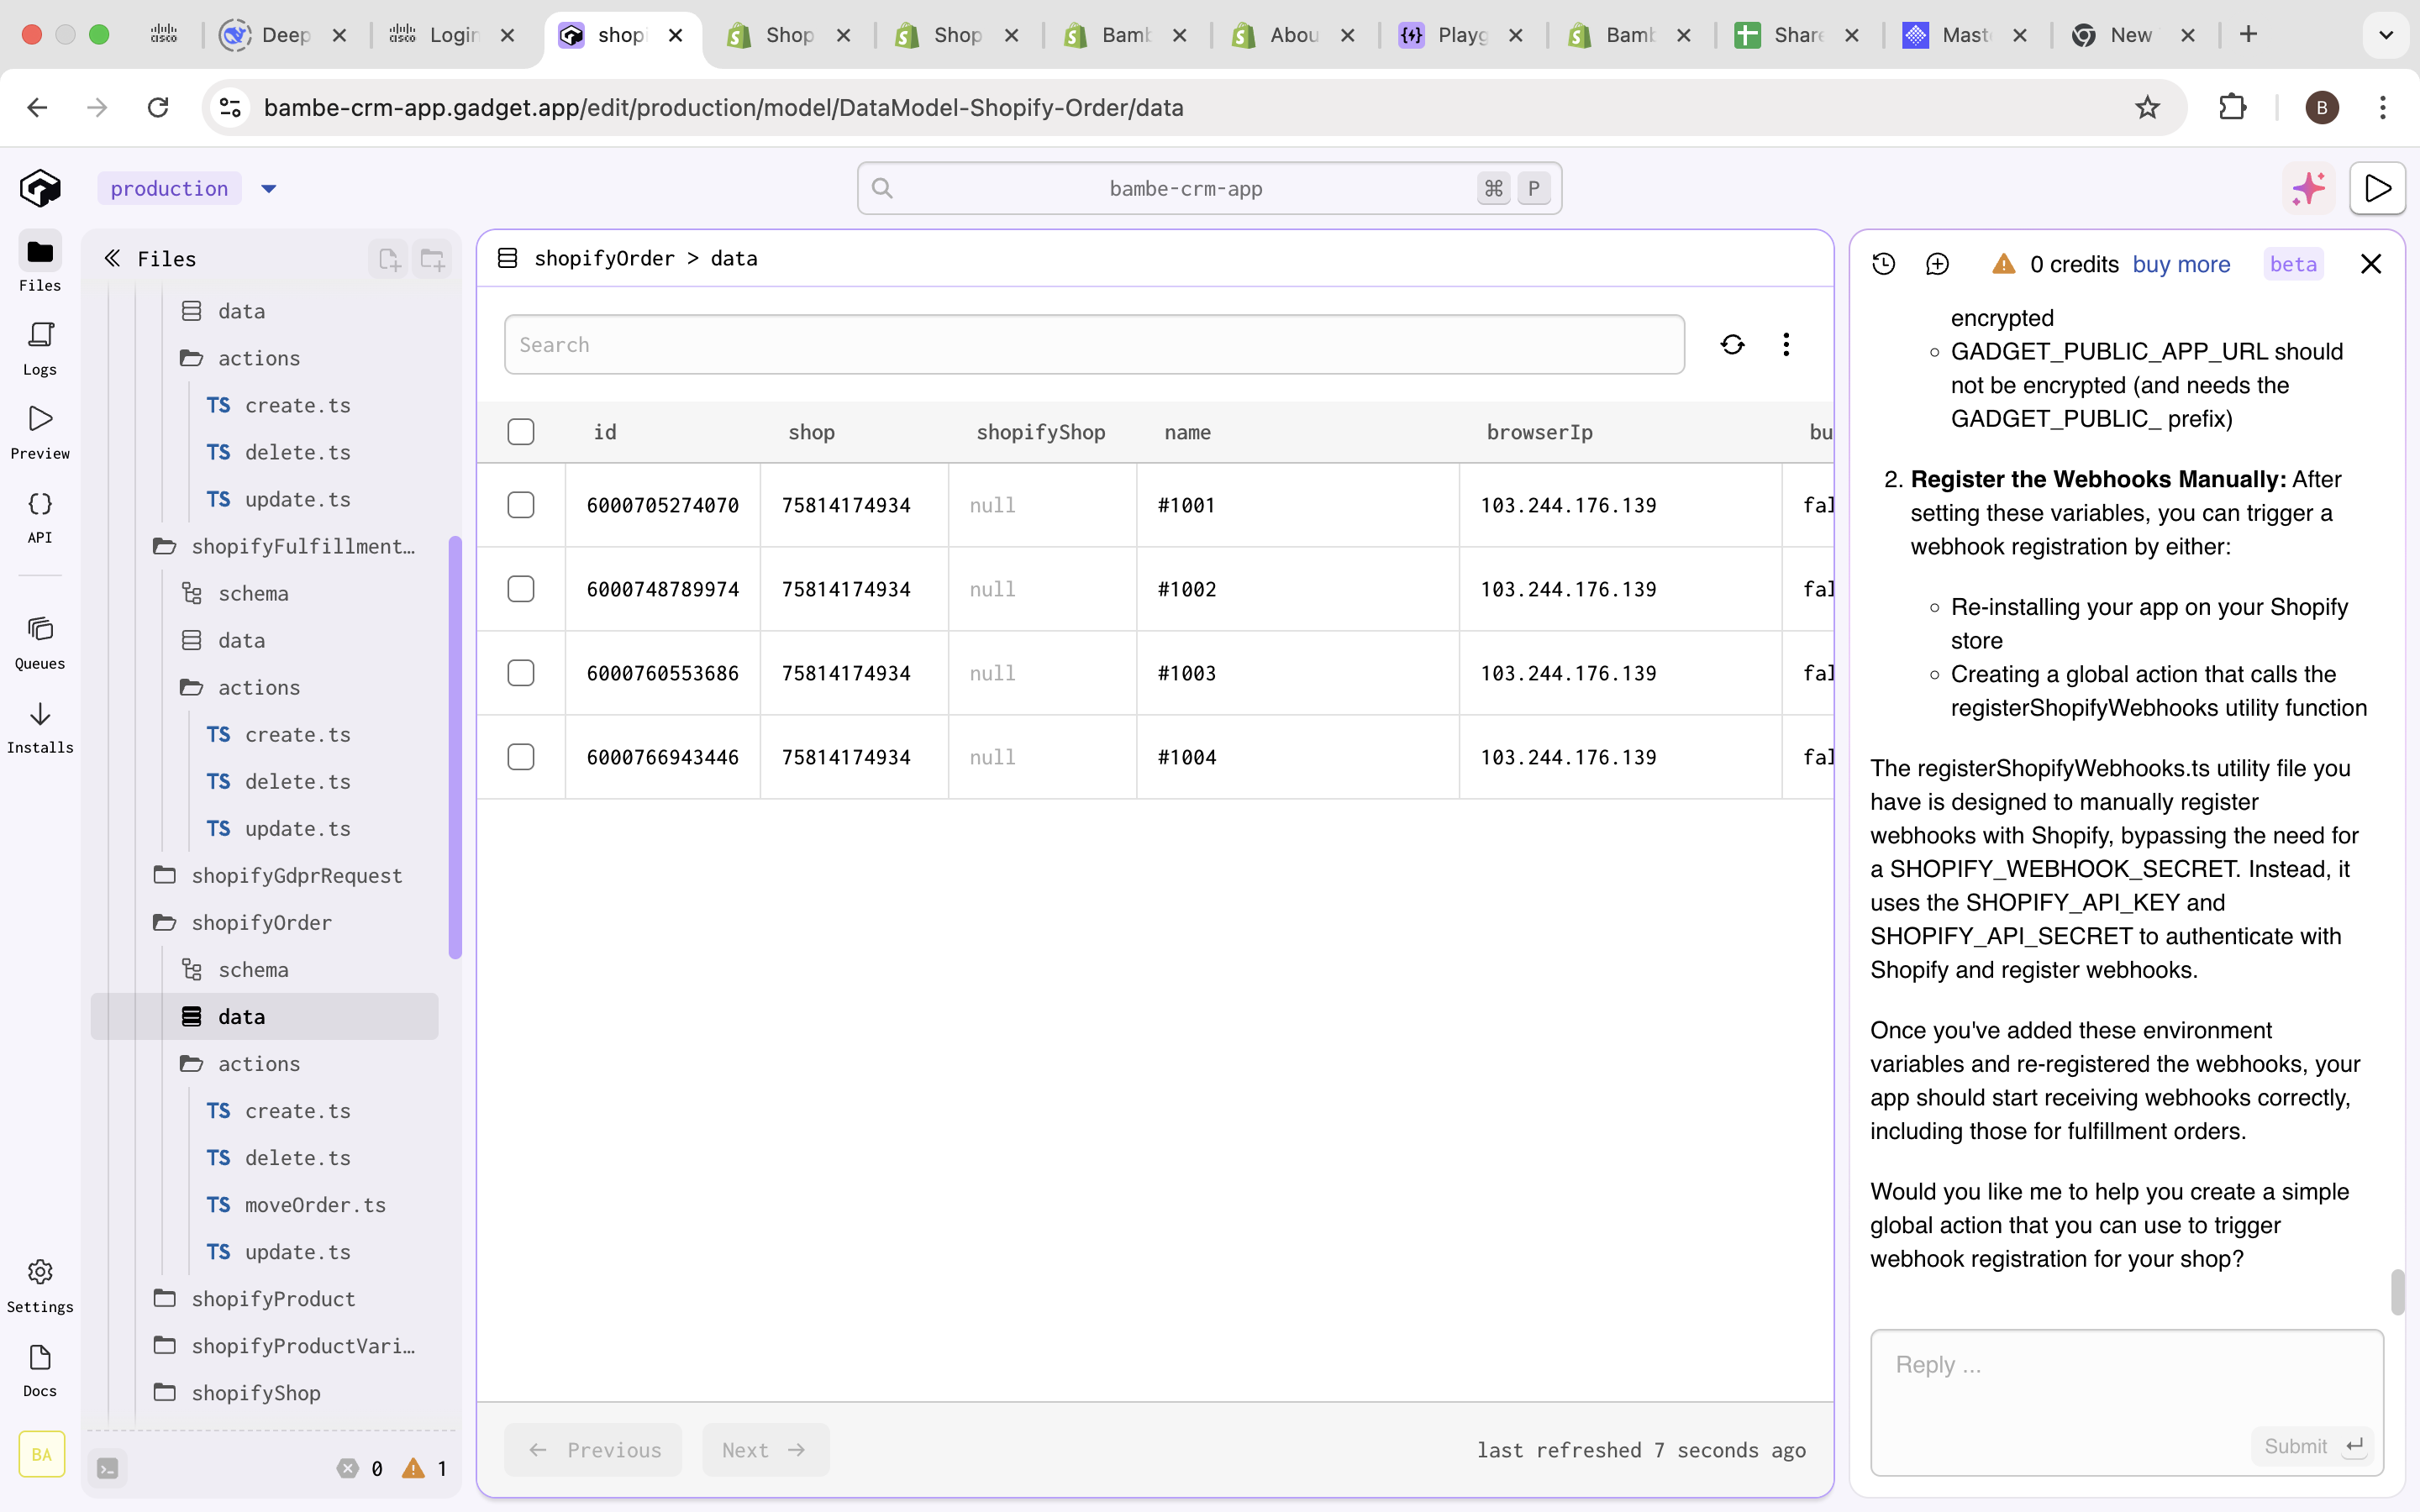Open the Installs sidebar section

pyautogui.click(x=40, y=726)
